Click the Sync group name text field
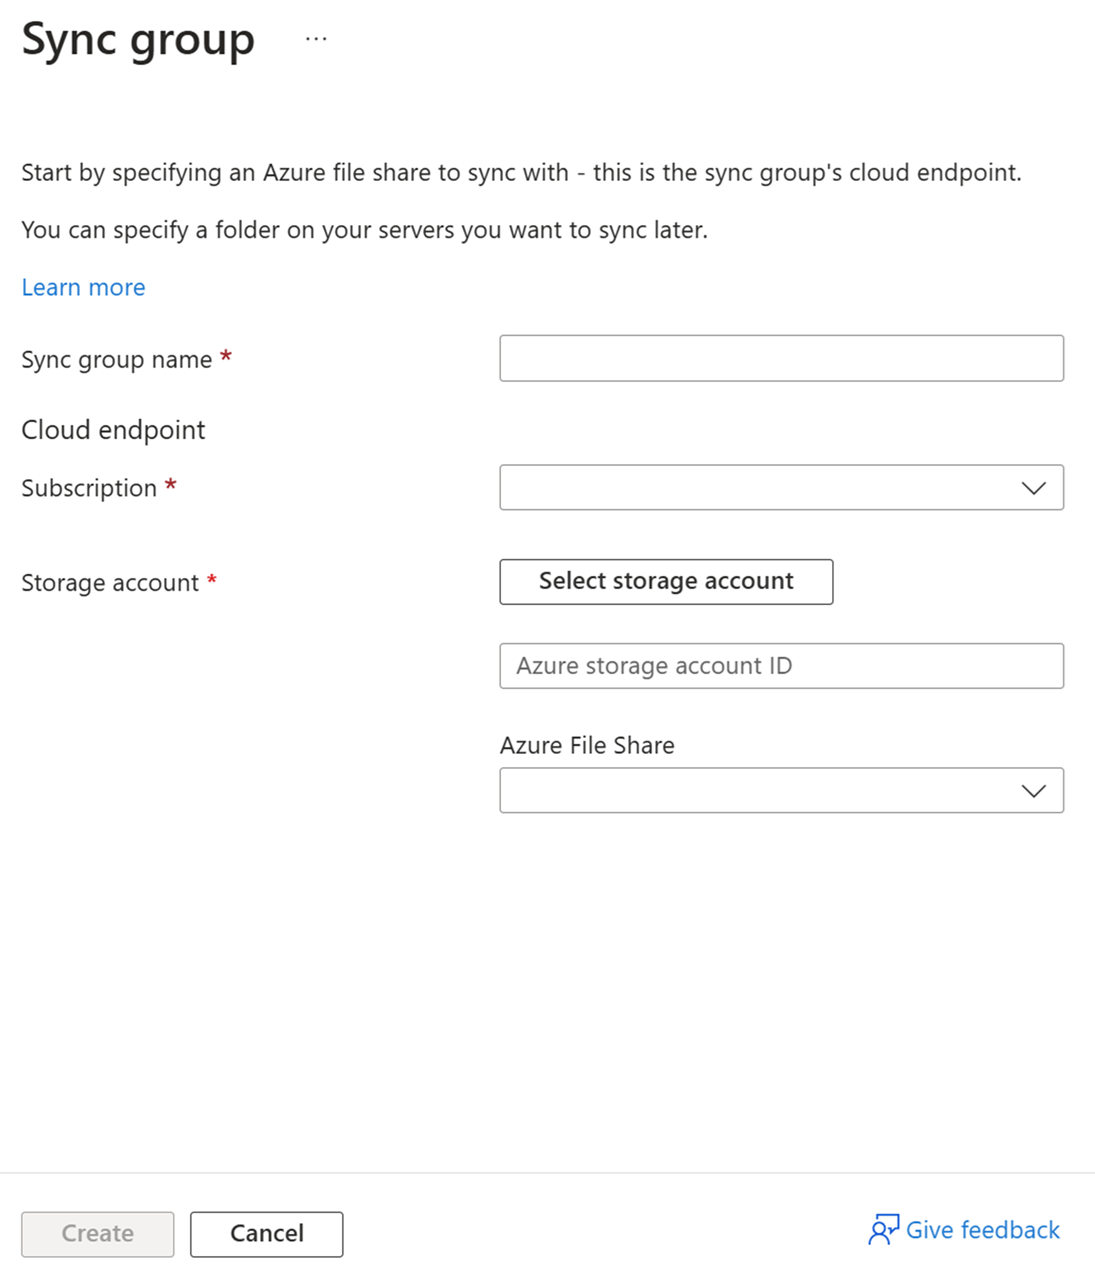Image resolution: width=1095 pixels, height=1267 pixels. point(780,358)
